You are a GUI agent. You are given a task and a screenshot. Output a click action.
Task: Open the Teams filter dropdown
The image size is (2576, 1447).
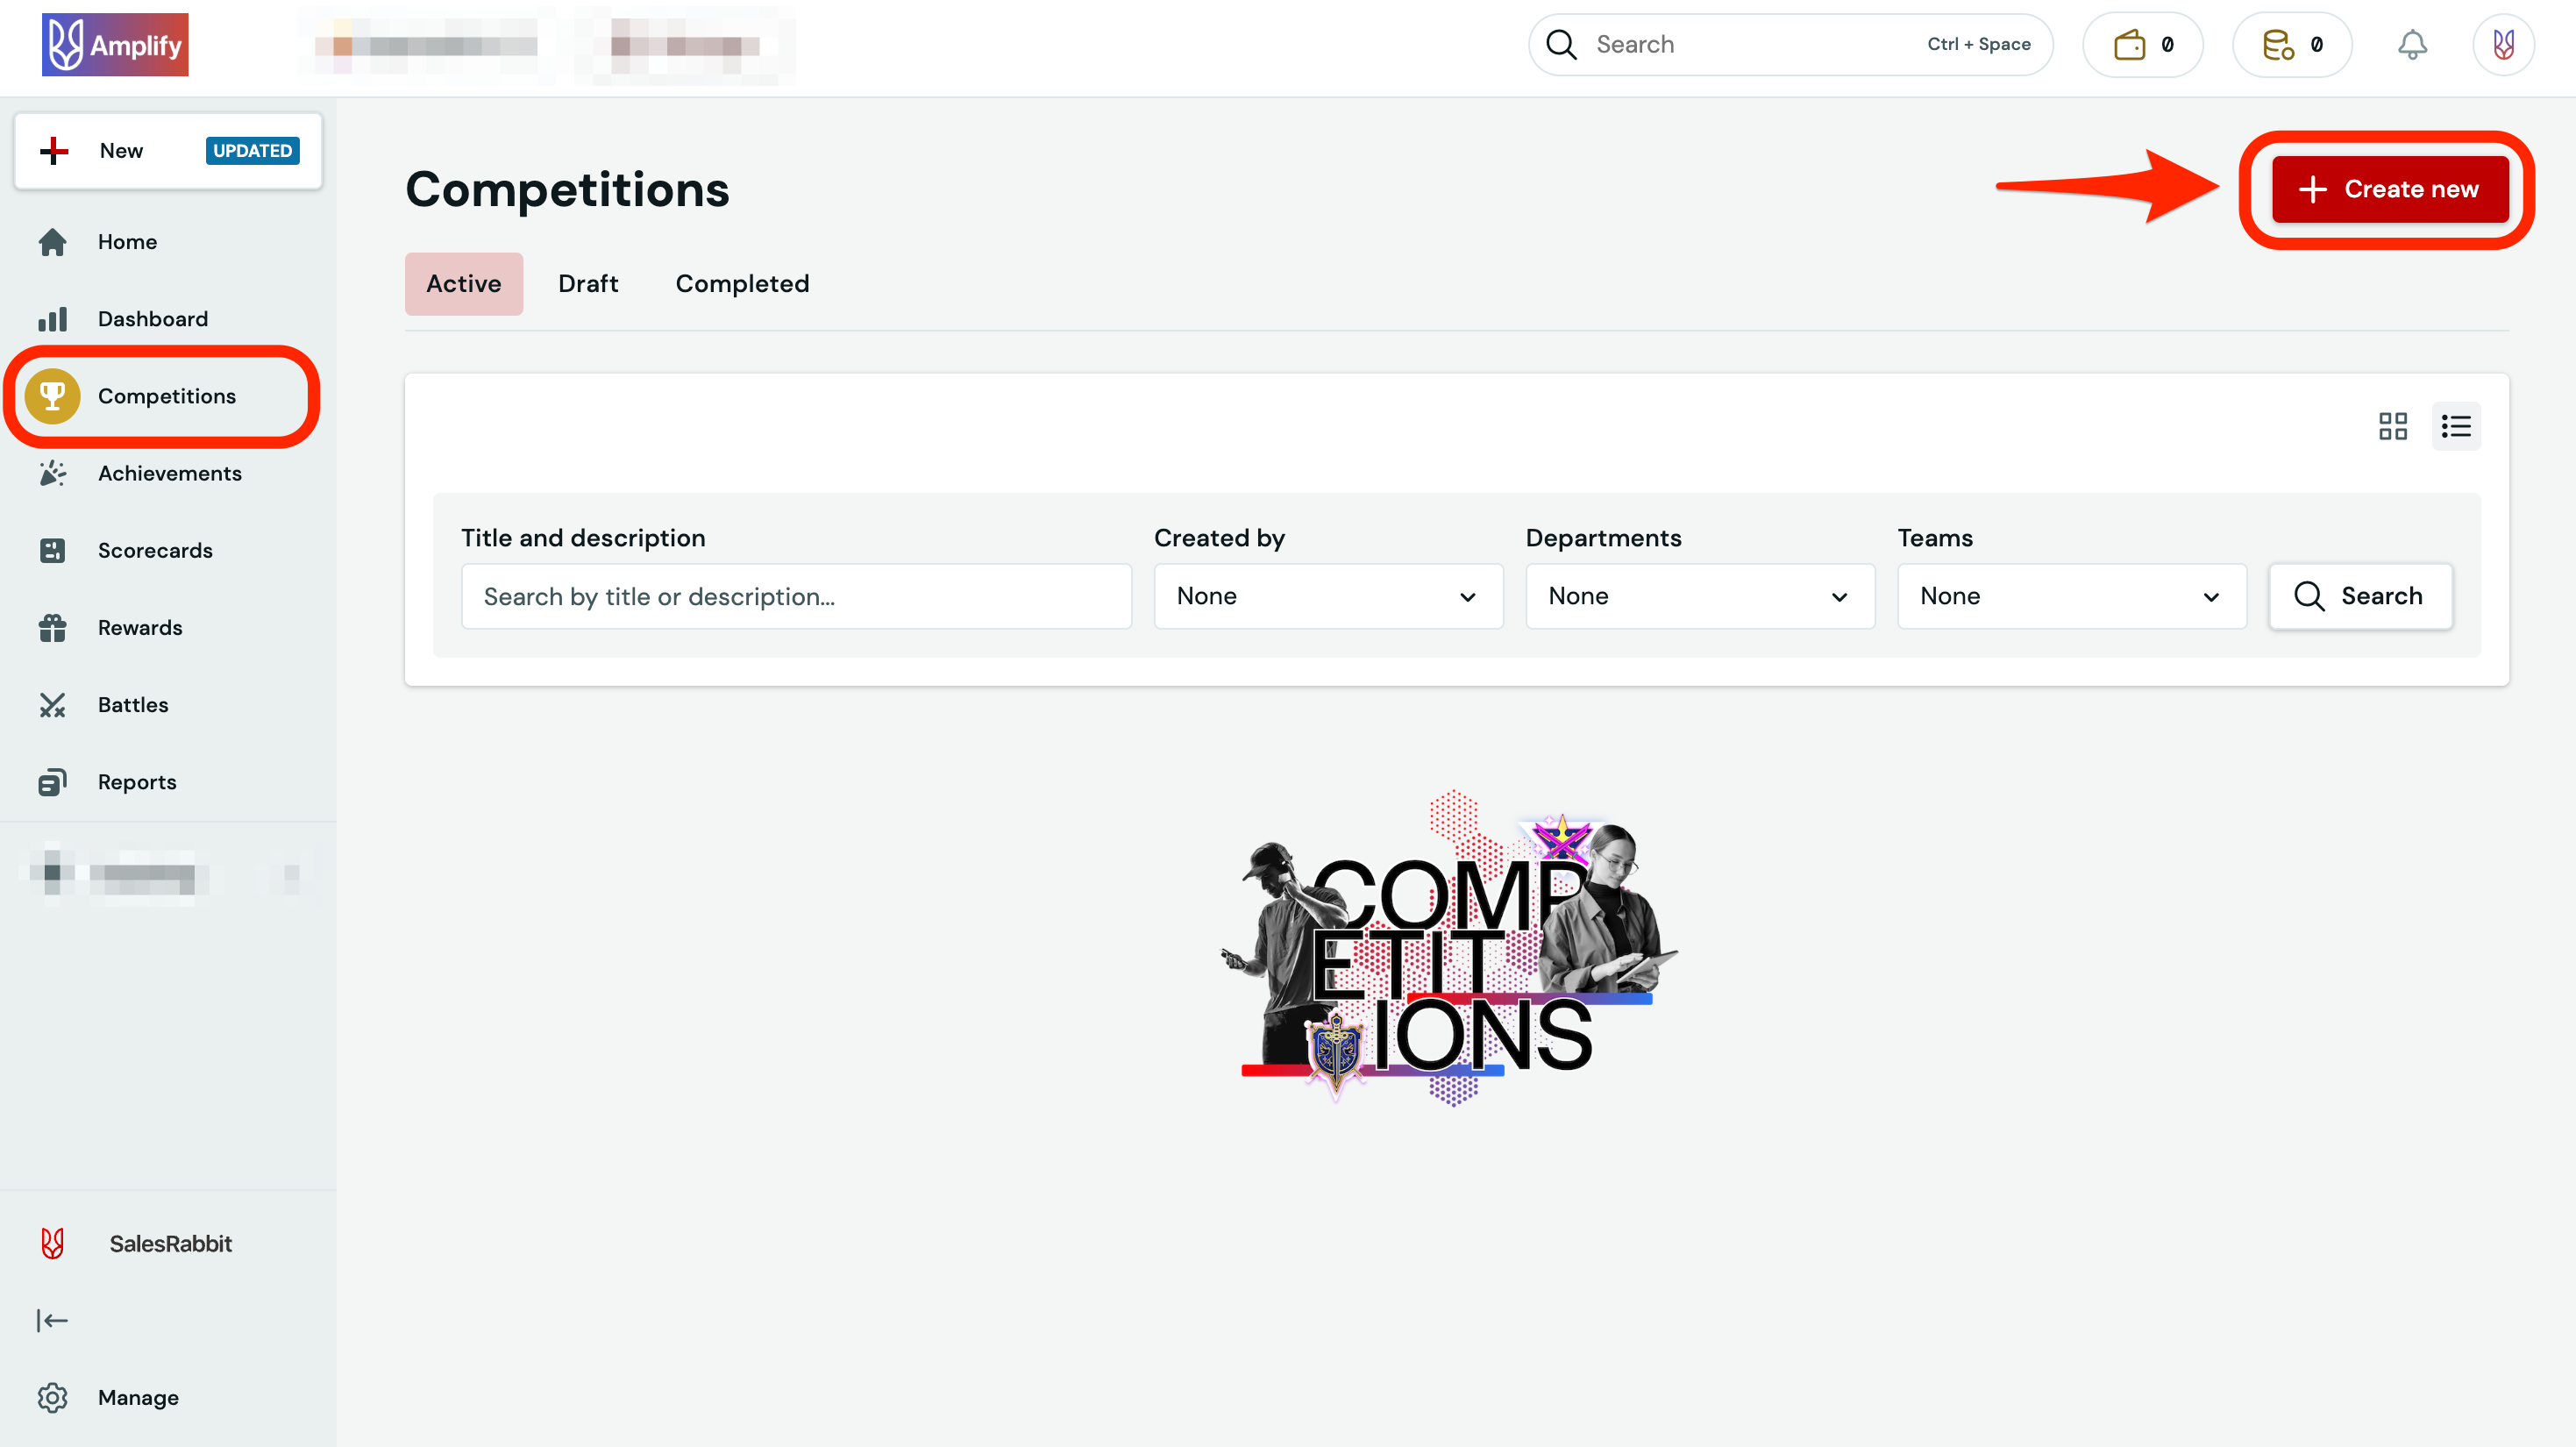pyautogui.click(x=2071, y=596)
